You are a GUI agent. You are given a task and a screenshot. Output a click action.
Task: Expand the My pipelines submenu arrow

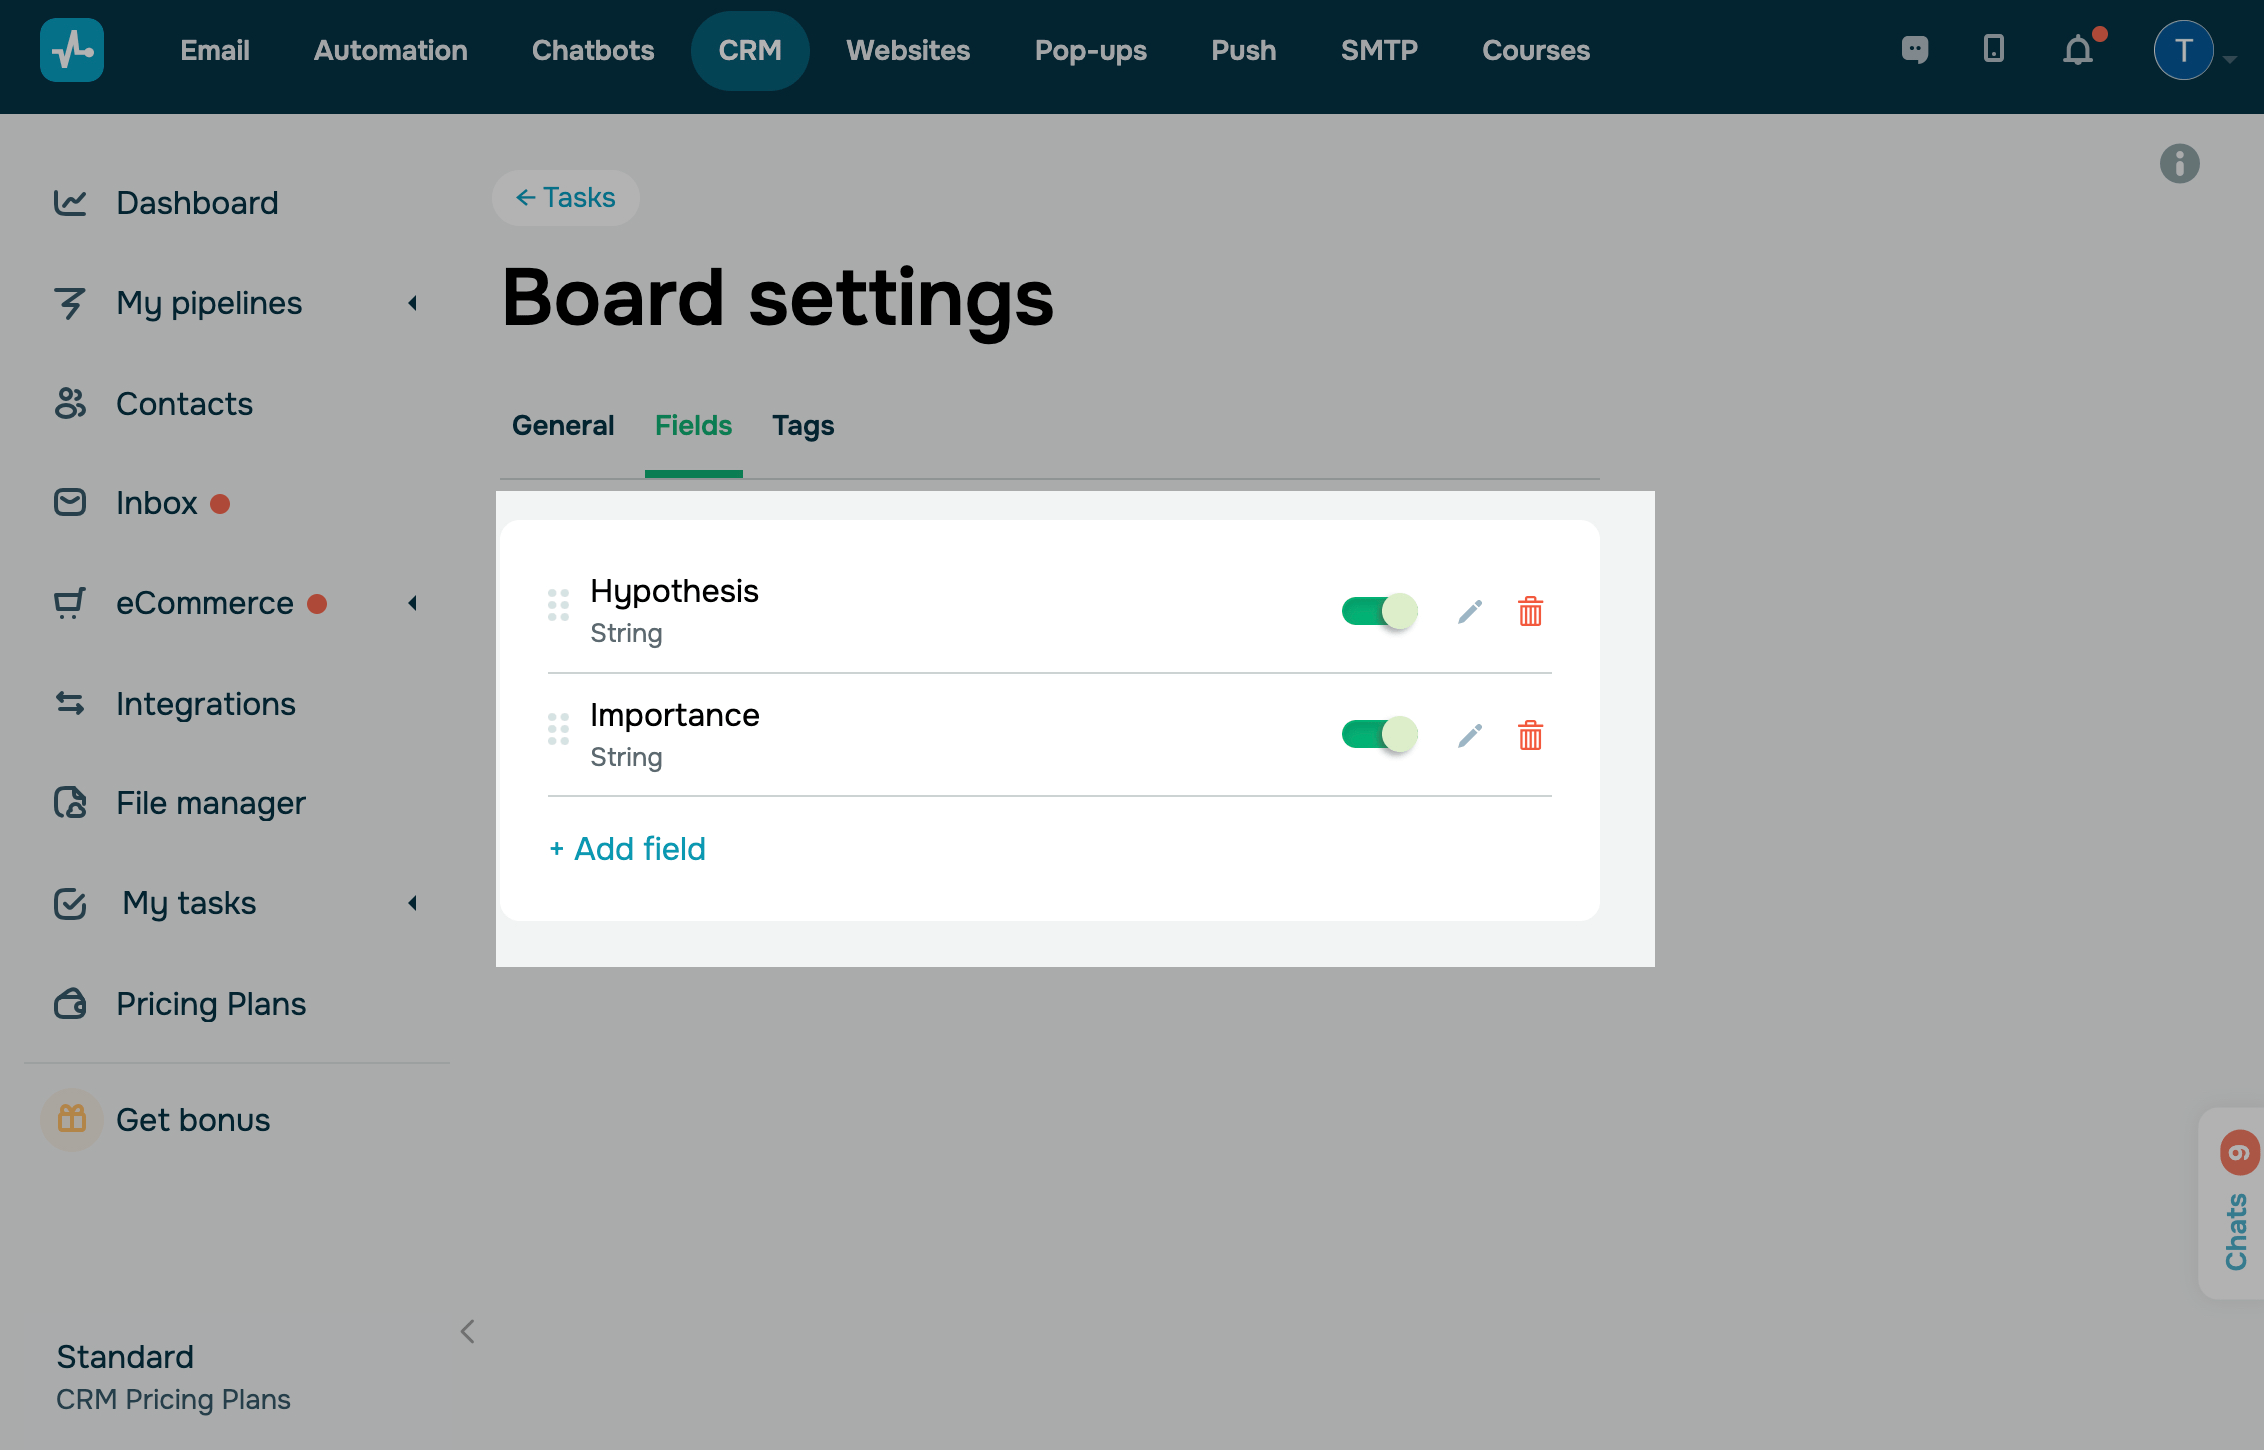412,303
